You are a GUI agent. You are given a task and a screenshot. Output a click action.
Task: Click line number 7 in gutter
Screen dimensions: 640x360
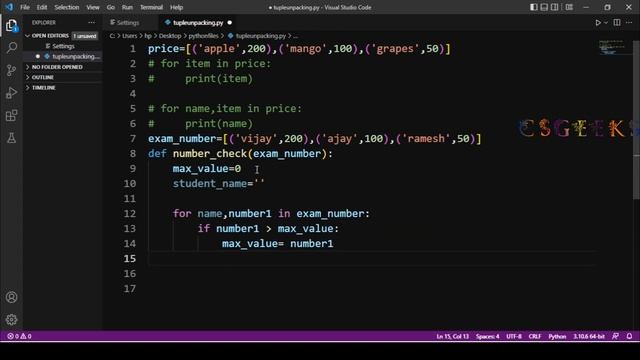click(x=133, y=139)
